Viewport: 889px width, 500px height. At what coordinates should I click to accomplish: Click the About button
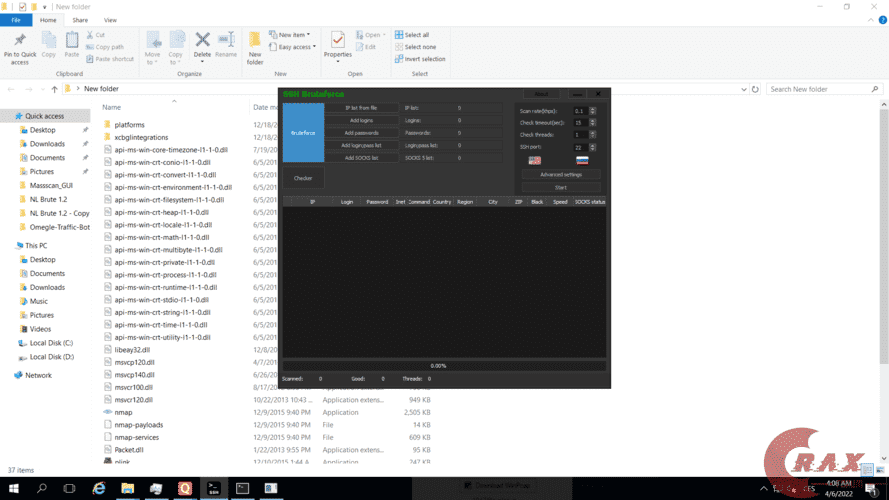tap(540, 94)
